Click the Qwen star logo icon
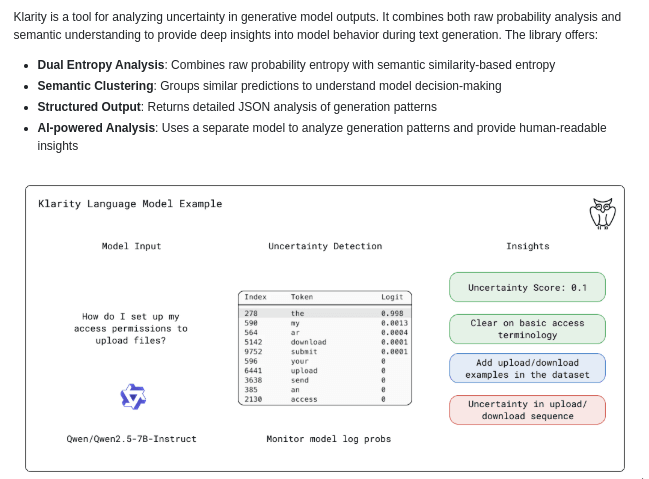The image size is (649, 479). (x=133, y=397)
